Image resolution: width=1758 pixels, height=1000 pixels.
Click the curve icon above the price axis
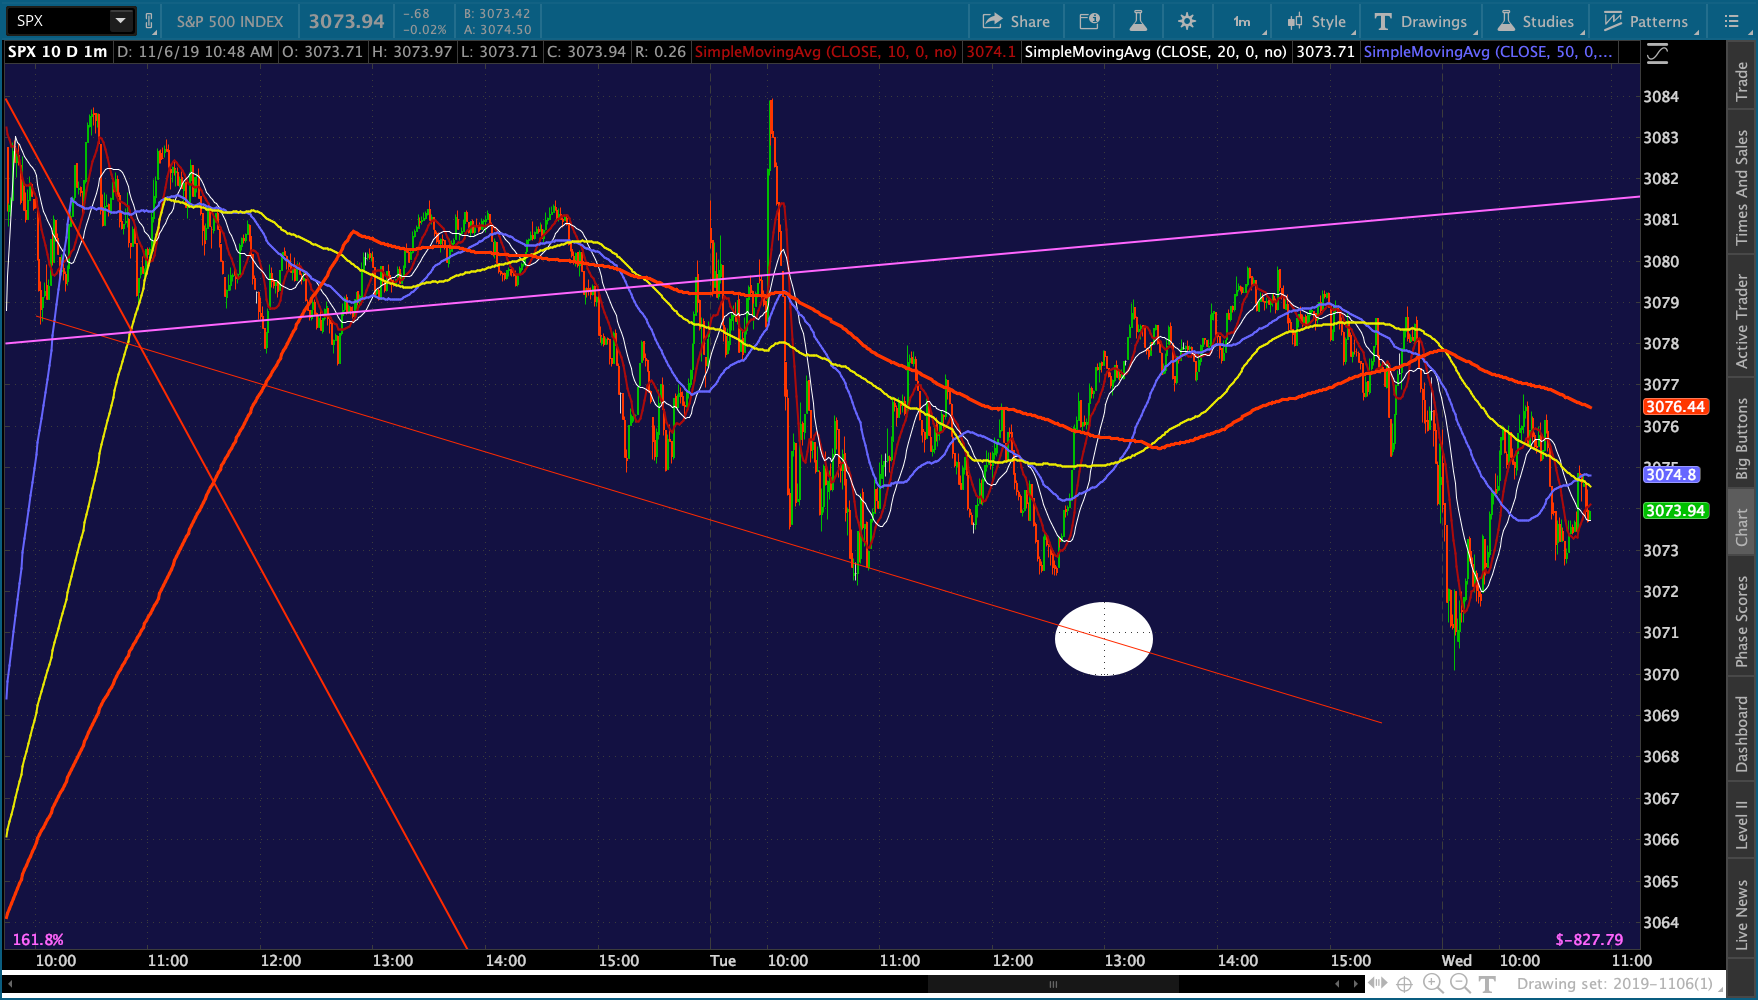tap(1658, 54)
